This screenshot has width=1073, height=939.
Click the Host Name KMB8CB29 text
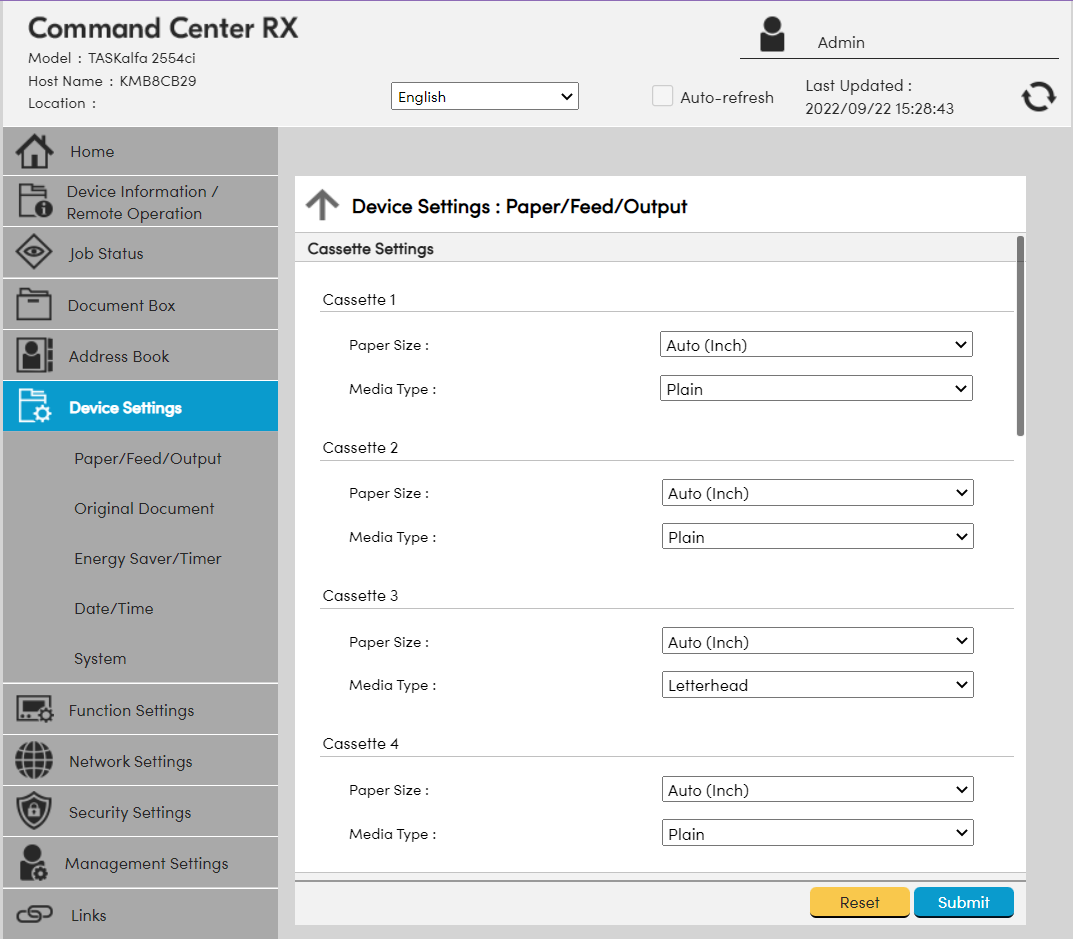pos(112,81)
